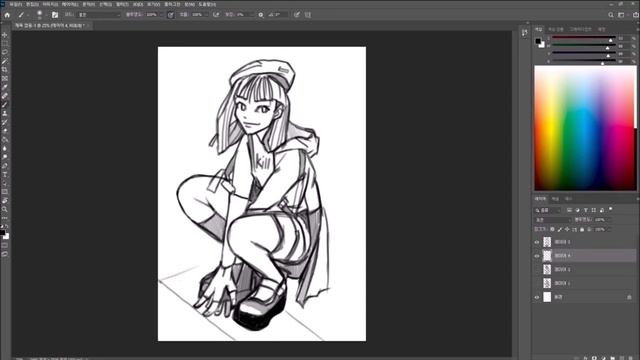Select the Zoom tool
This screenshot has height=360, width=640.
pos(4,209)
